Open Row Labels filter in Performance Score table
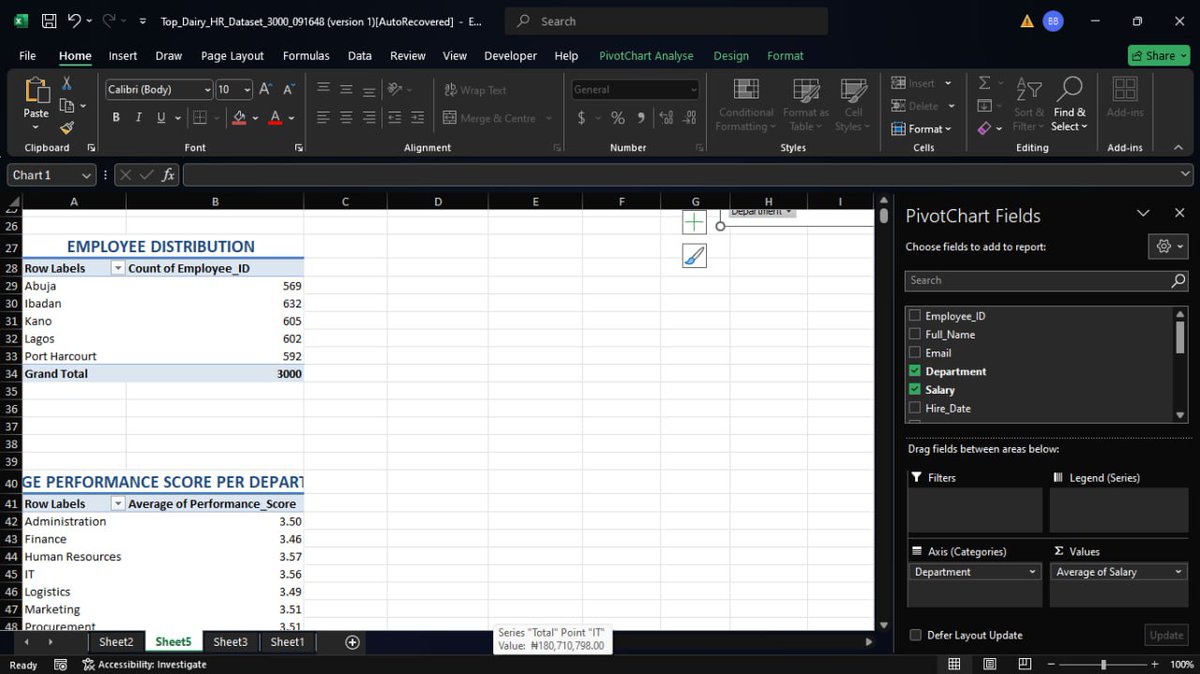The height and width of the screenshot is (674, 1200). pos(118,504)
